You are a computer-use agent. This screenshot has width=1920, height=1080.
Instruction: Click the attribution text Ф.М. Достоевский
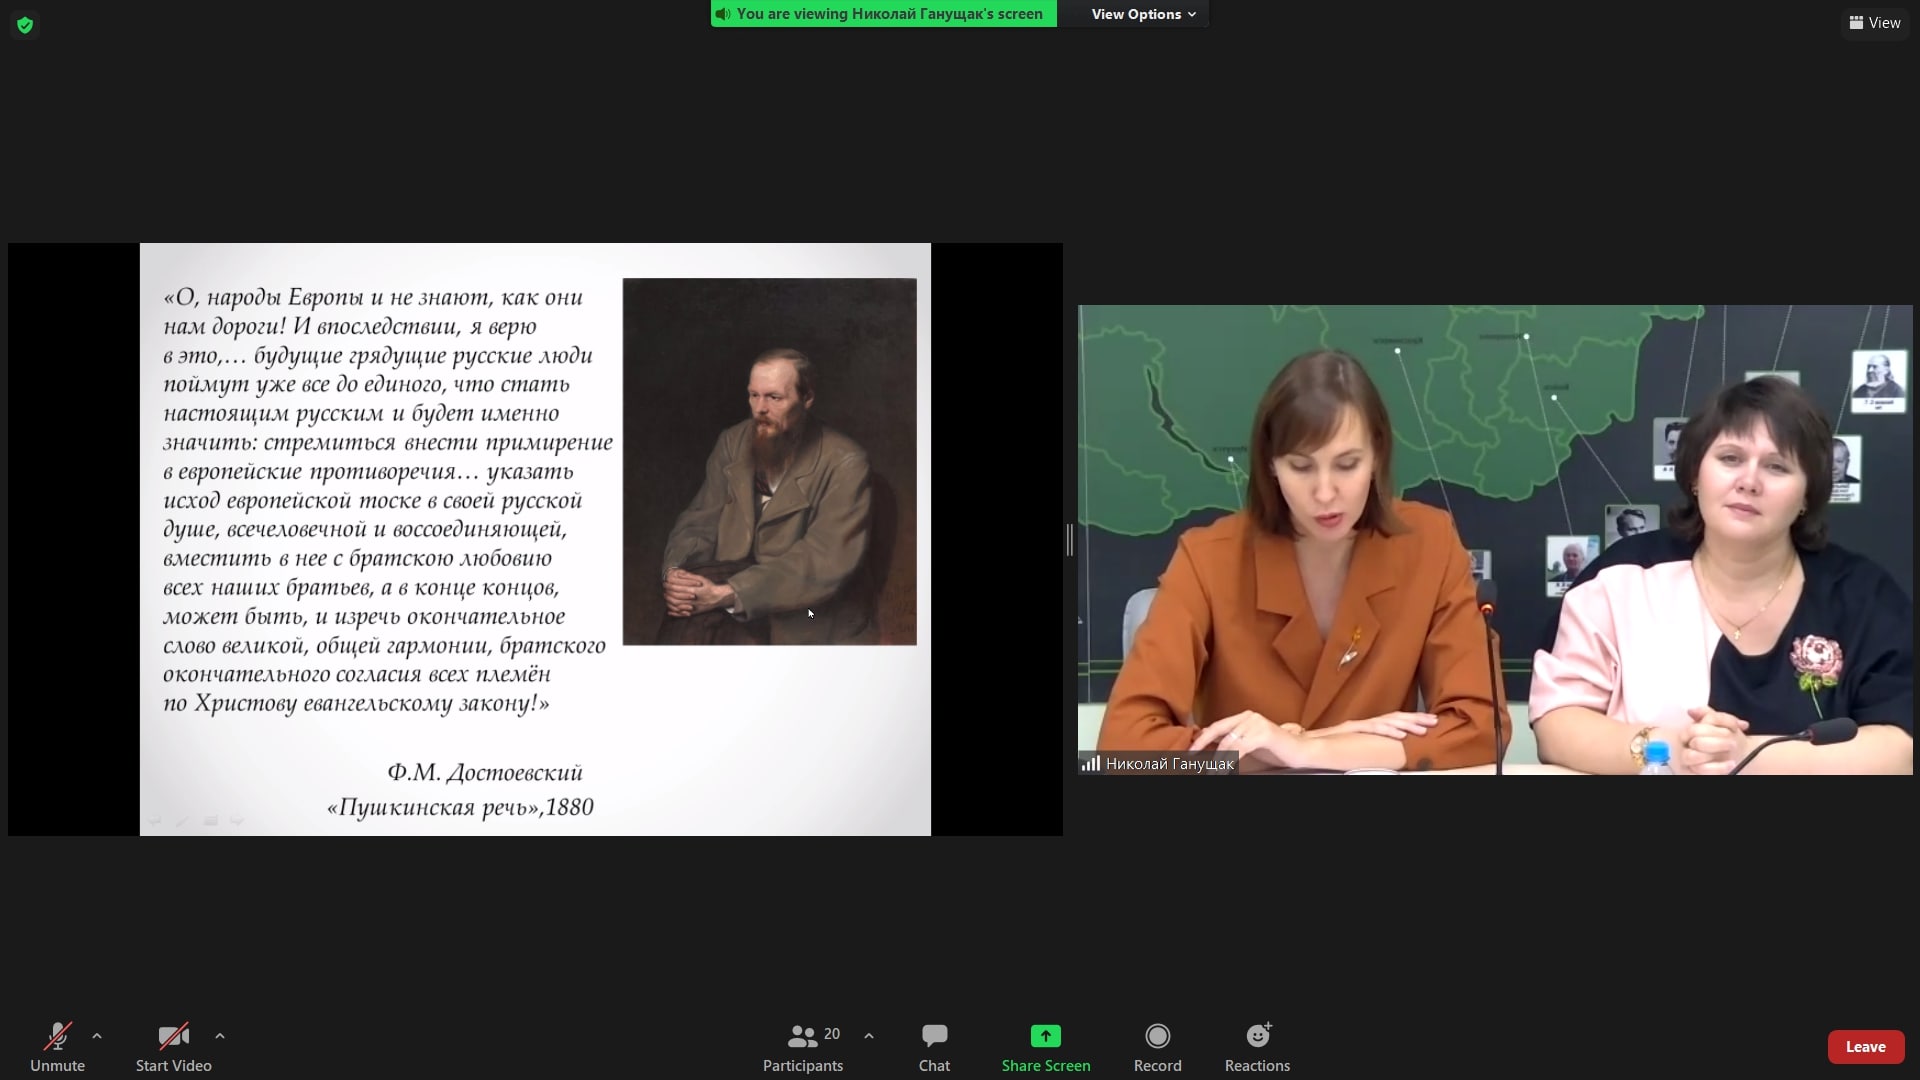[x=485, y=772]
